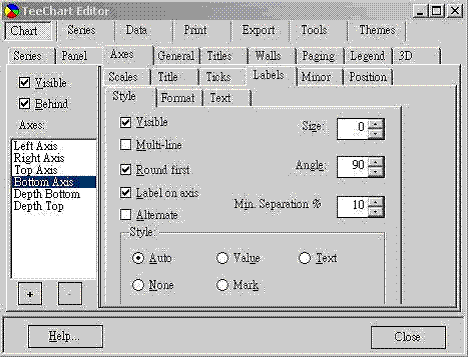Viewport: 468px width, 360px height.
Task: Open the Series main tab
Action: coord(81,30)
